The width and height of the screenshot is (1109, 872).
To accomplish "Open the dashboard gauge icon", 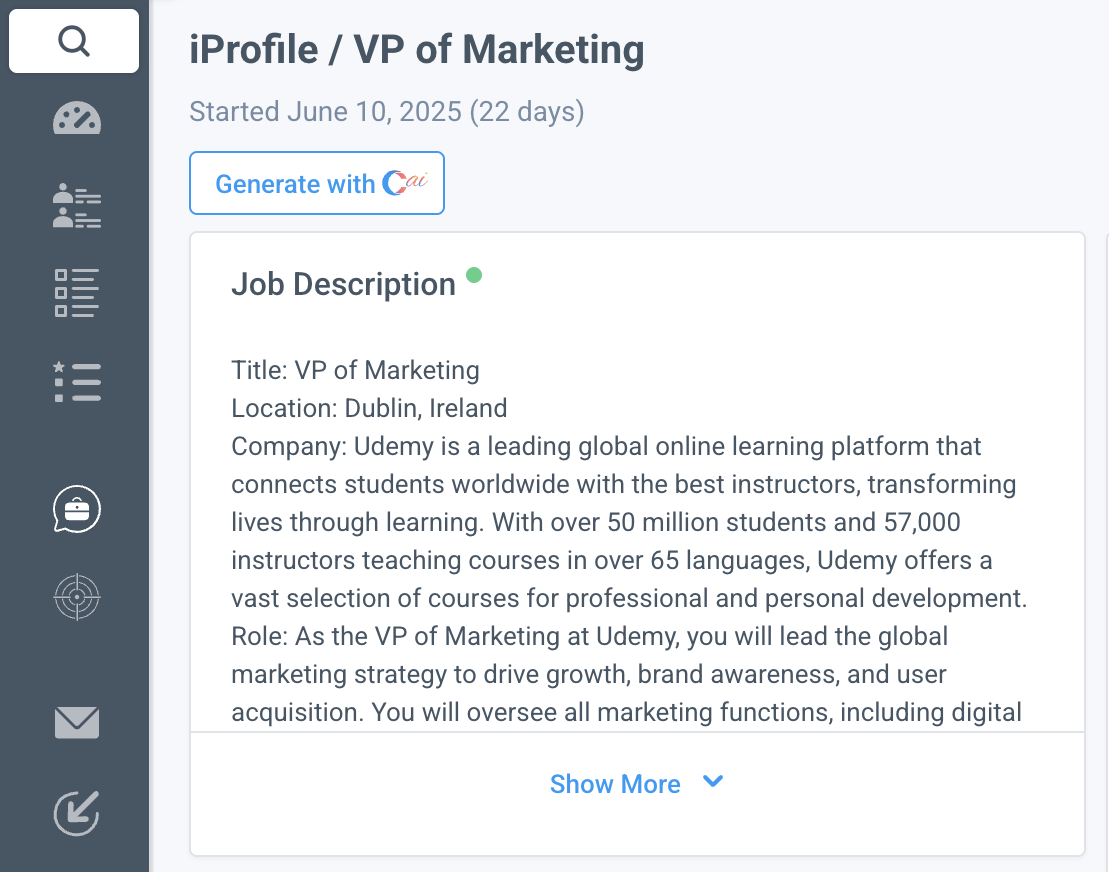I will pos(77,119).
